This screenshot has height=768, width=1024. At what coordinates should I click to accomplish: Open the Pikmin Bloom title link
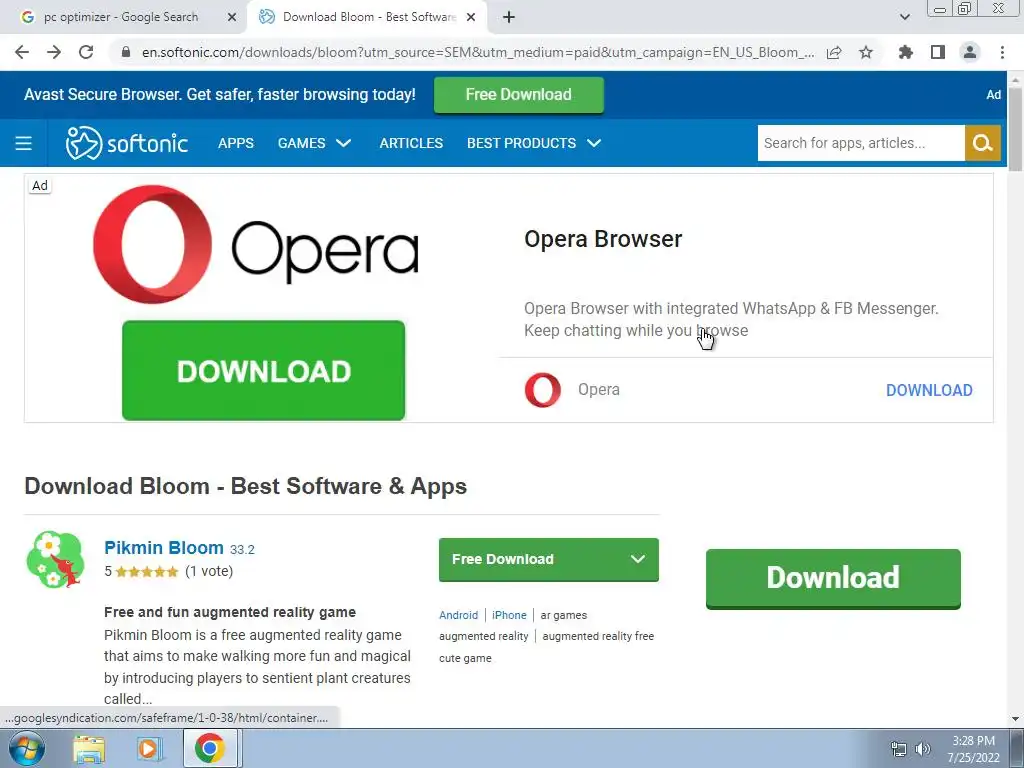[164, 548]
